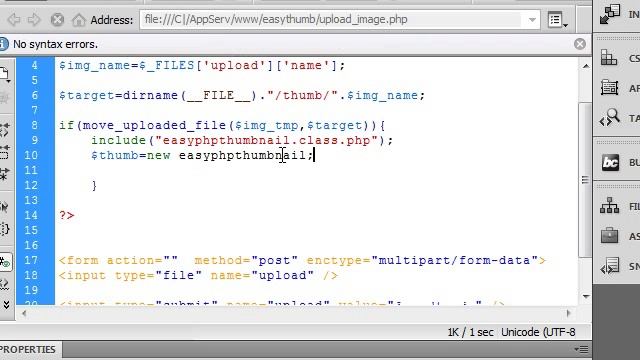640x360 pixels.
Task: Go to Home page icon
Action: 79,19
